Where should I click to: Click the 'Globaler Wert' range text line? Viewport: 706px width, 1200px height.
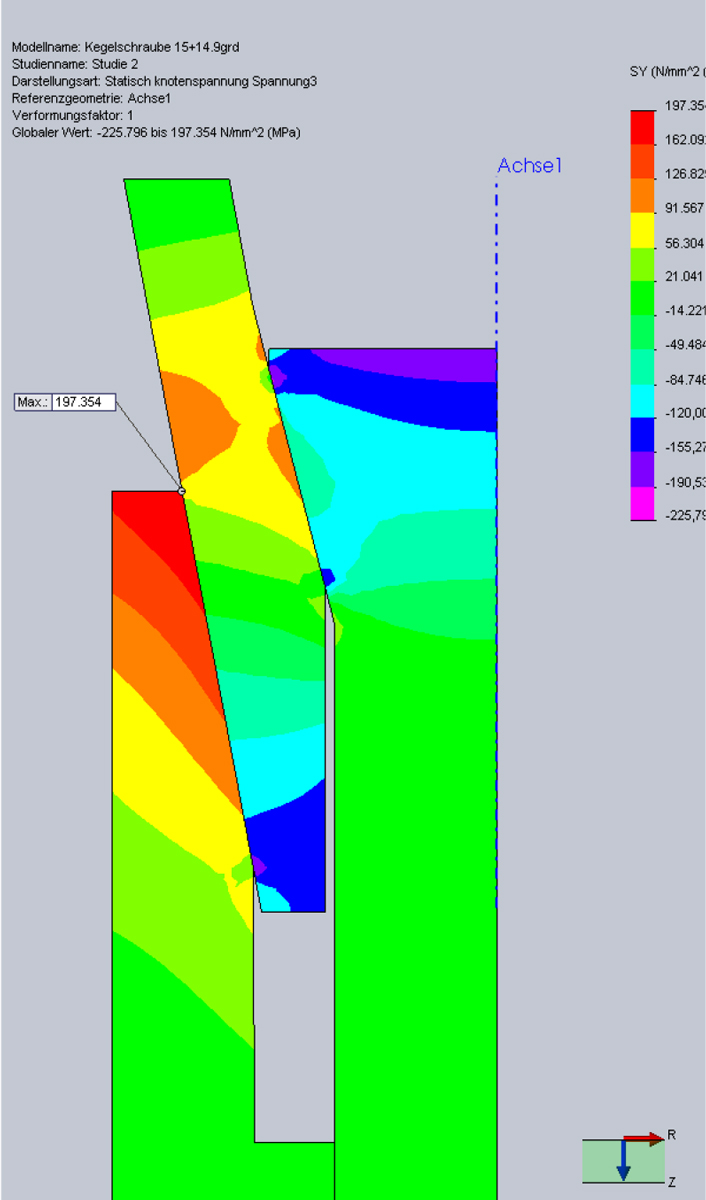point(156,132)
